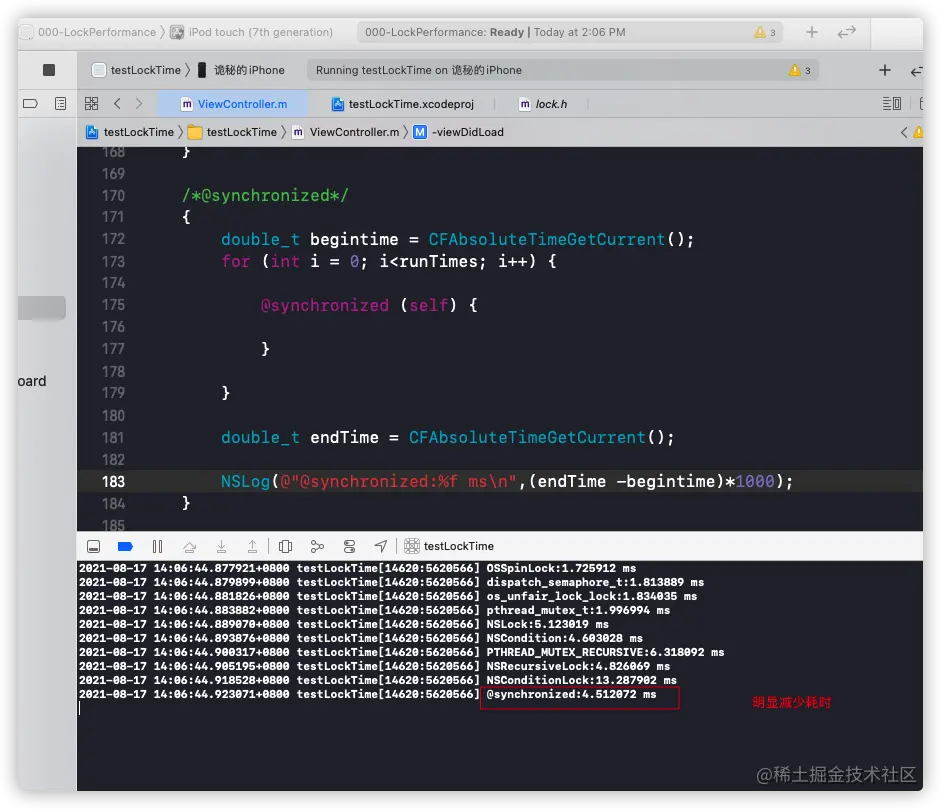Switch to the ViewController.m tab
941x809 pixels.
tap(234, 104)
